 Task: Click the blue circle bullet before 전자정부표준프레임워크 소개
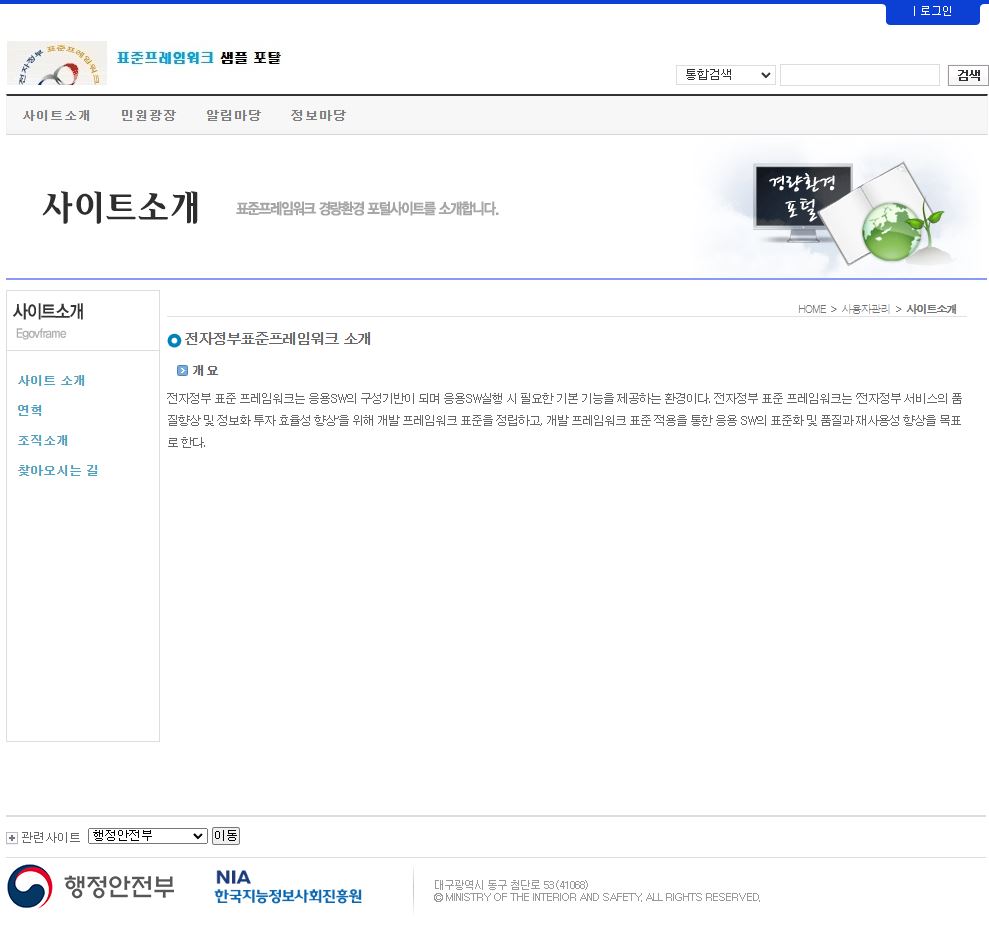174,341
